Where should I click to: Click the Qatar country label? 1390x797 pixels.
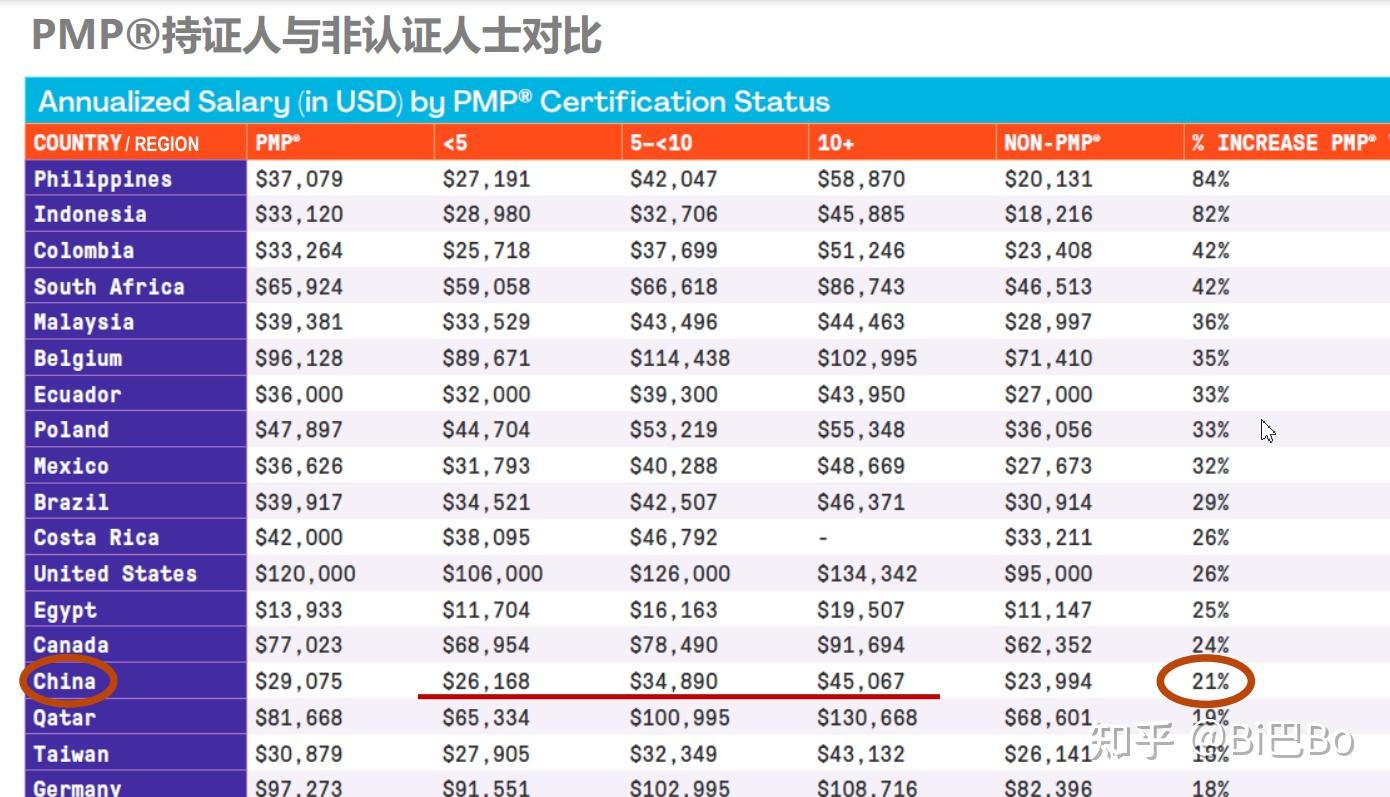point(65,716)
